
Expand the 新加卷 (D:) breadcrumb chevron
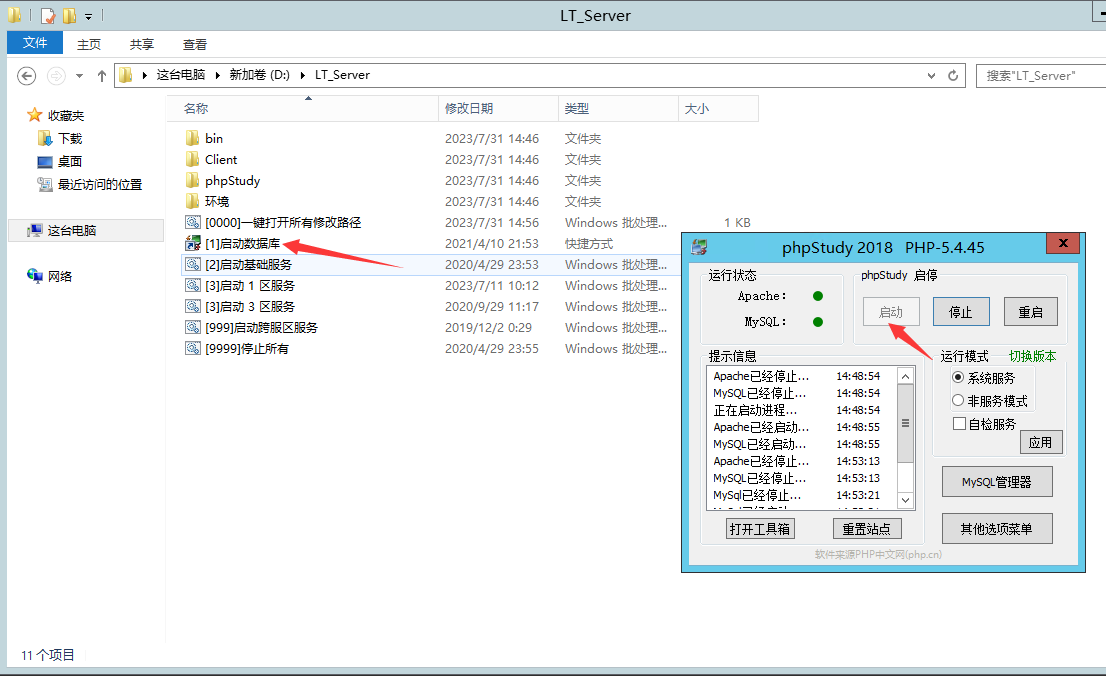click(x=304, y=75)
